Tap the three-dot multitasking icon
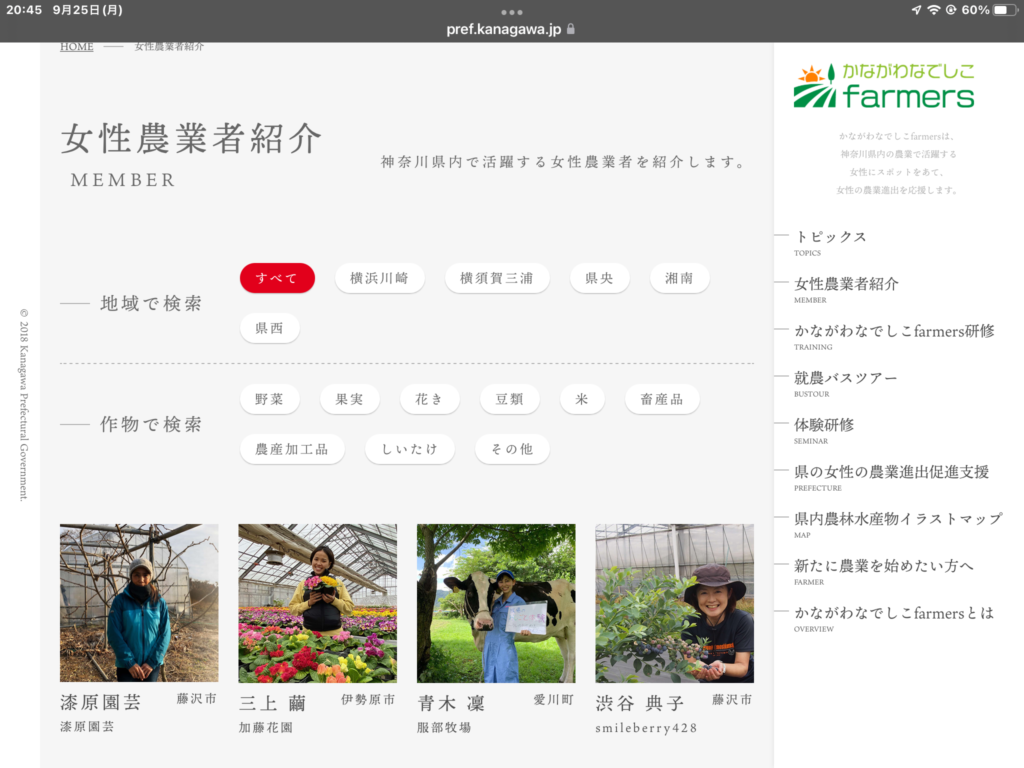Viewport: 1024px width, 768px height. [x=512, y=11]
